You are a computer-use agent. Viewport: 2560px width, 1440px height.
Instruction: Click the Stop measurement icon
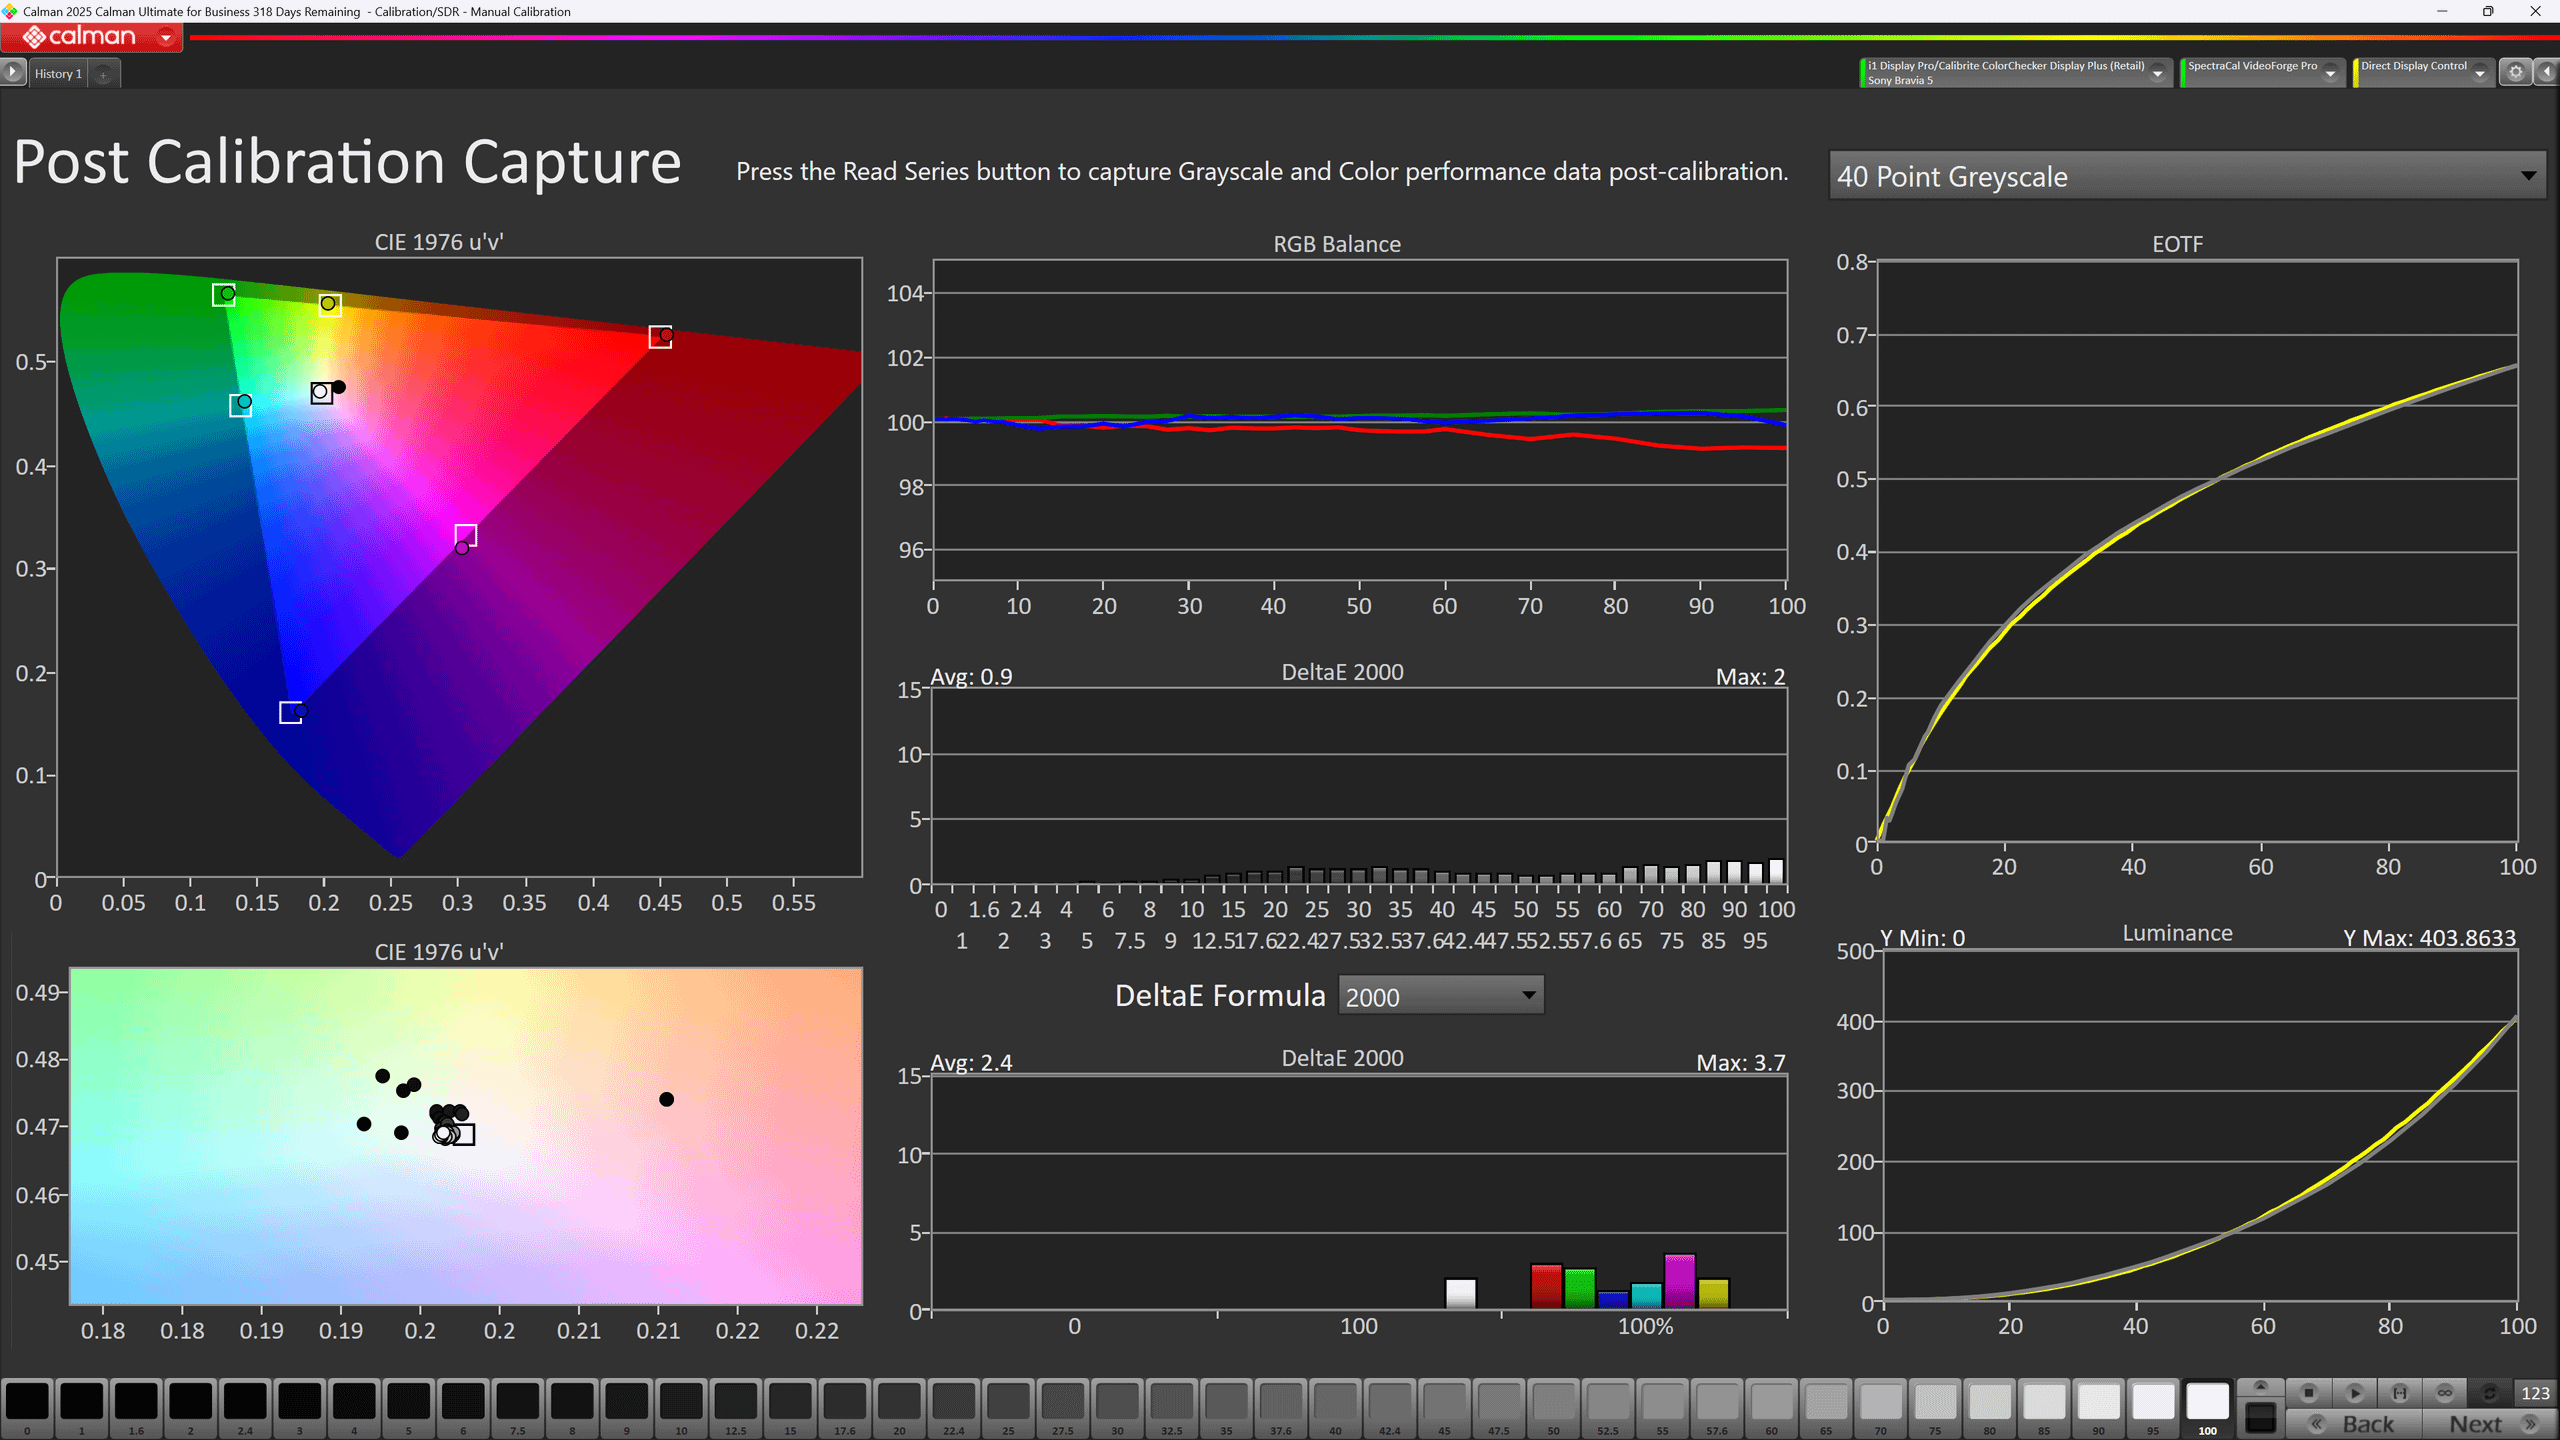tap(2309, 1393)
